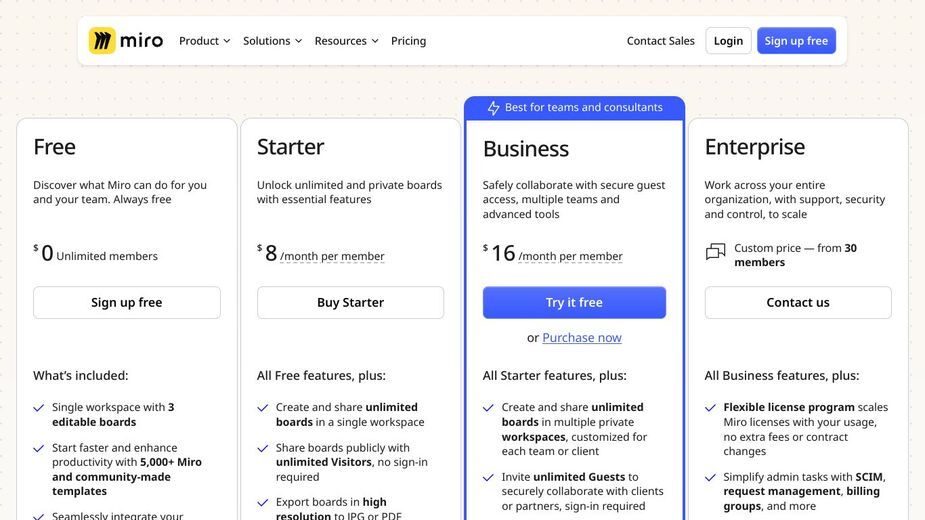Click checkmark next to Invite unlimited Guests
Image resolution: width=925 pixels, height=520 pixels.
coord(488,478)
